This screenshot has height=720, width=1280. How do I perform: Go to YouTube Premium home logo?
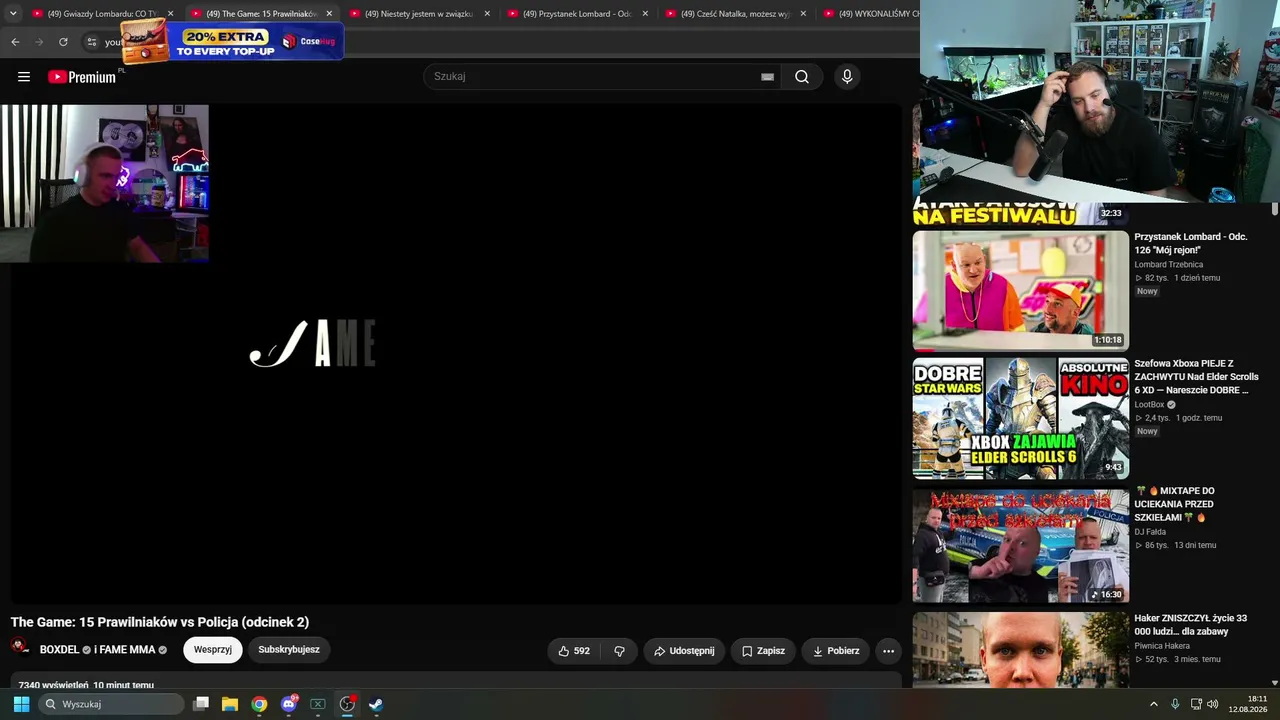pyautogui.click(x=82, y=77)
